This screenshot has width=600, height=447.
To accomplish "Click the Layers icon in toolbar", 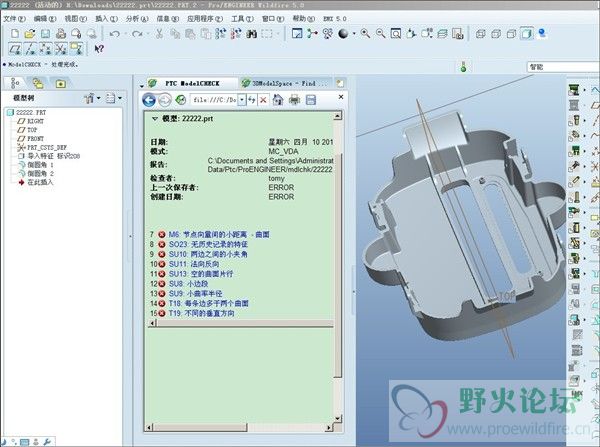I will click(x=442, y=34).
